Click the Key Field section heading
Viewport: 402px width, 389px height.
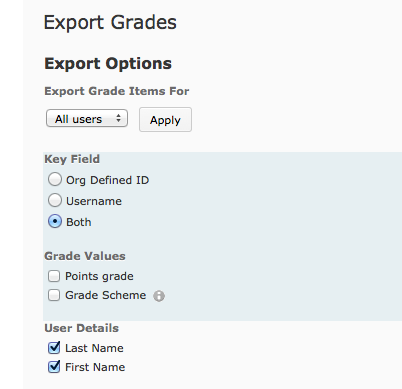[72, 159]
